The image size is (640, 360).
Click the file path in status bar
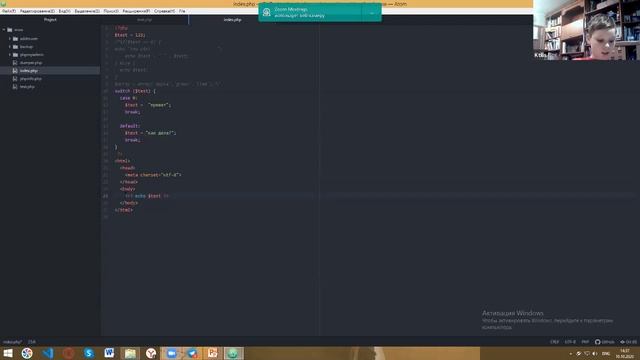coord(12,342)
